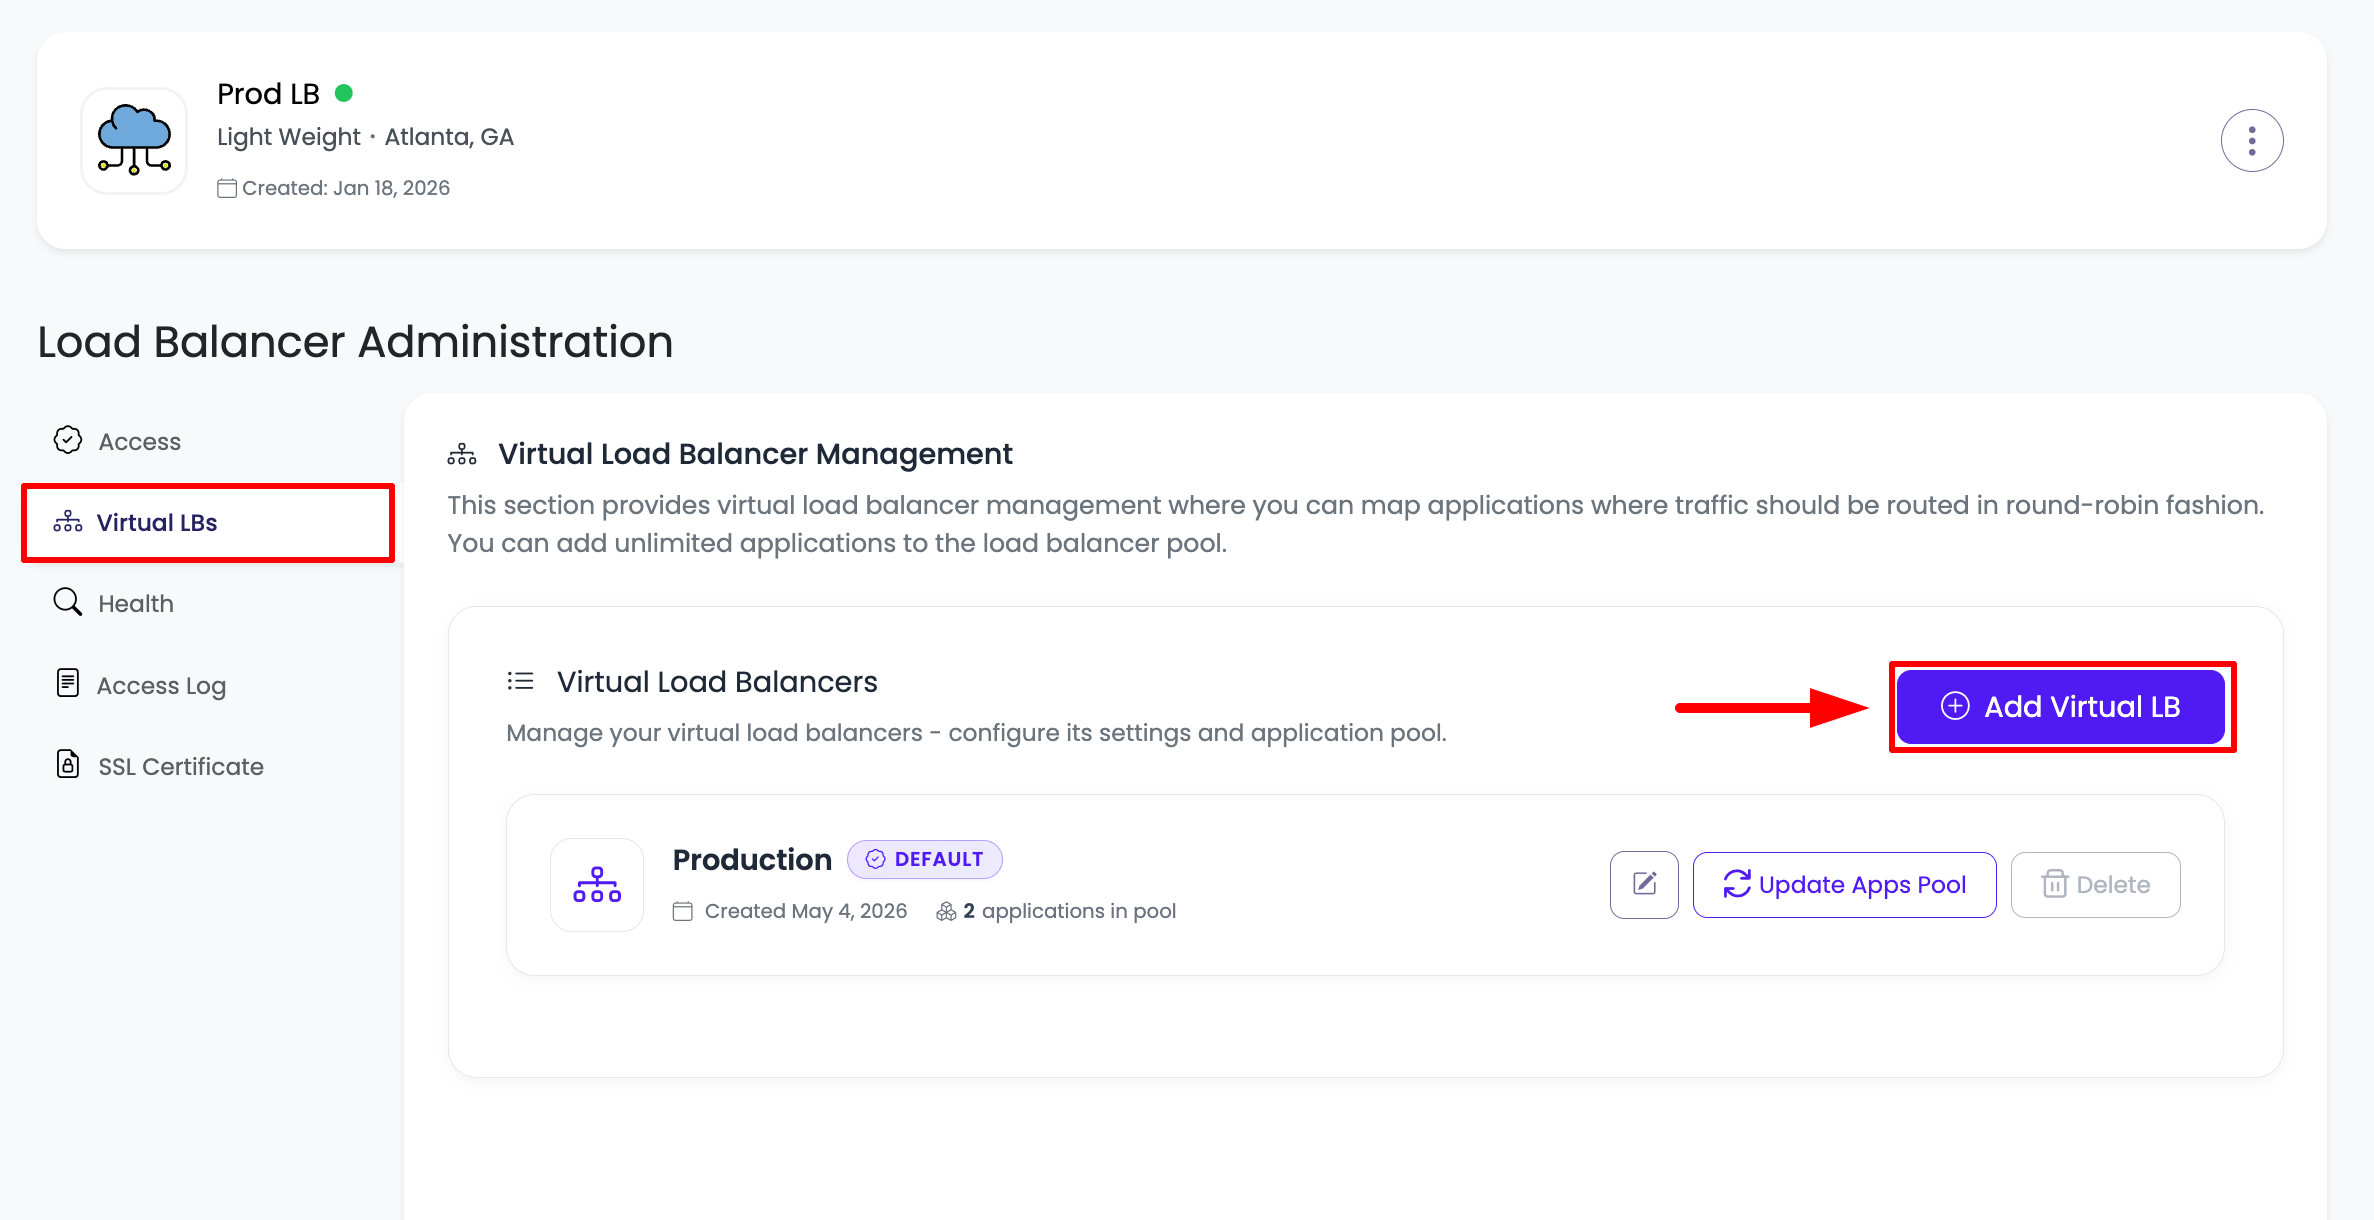Click the 'Virtual Load Balancers' subheading
2374x1220 pixels.
point(717,682)
